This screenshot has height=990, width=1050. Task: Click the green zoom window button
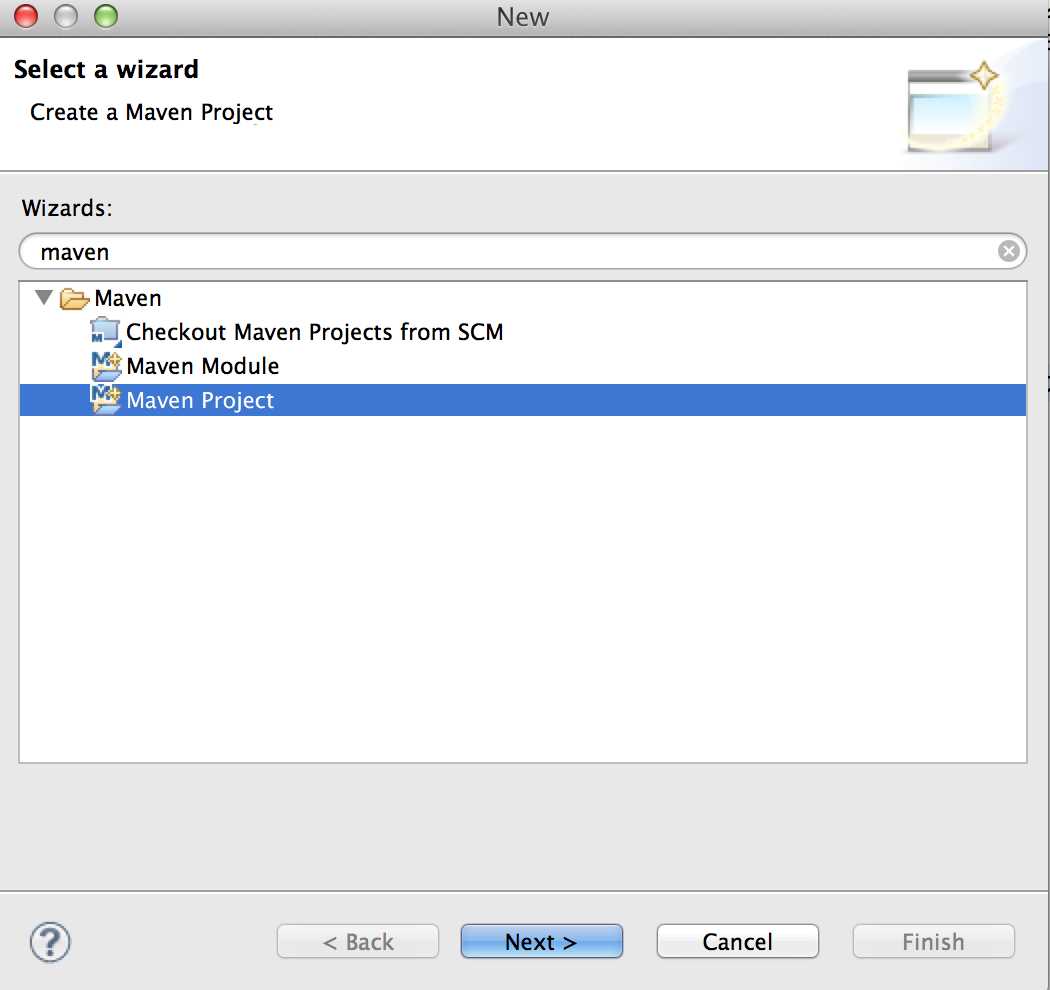[x=106, y=16]
